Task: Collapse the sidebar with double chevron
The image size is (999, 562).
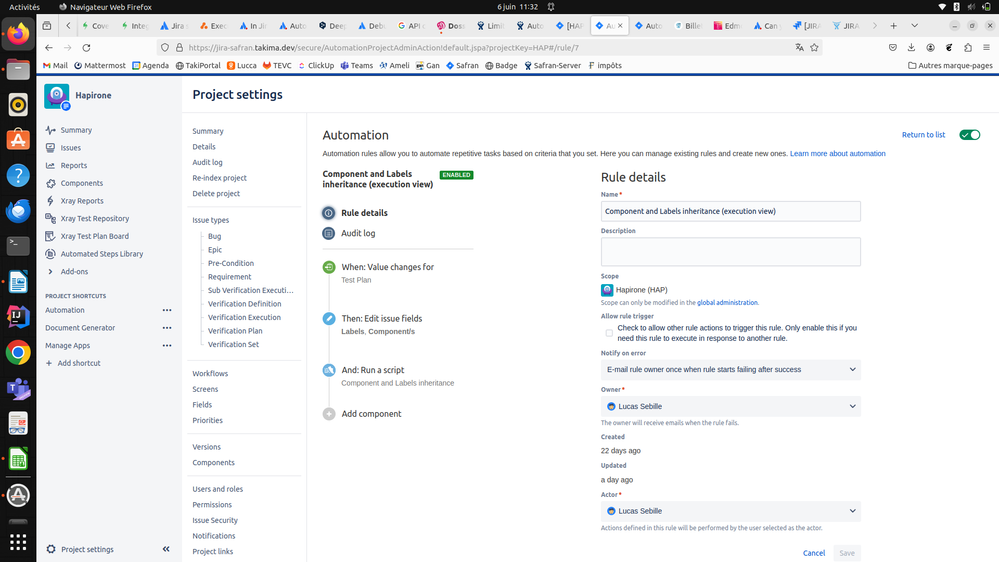Action: tap(166, 549)
